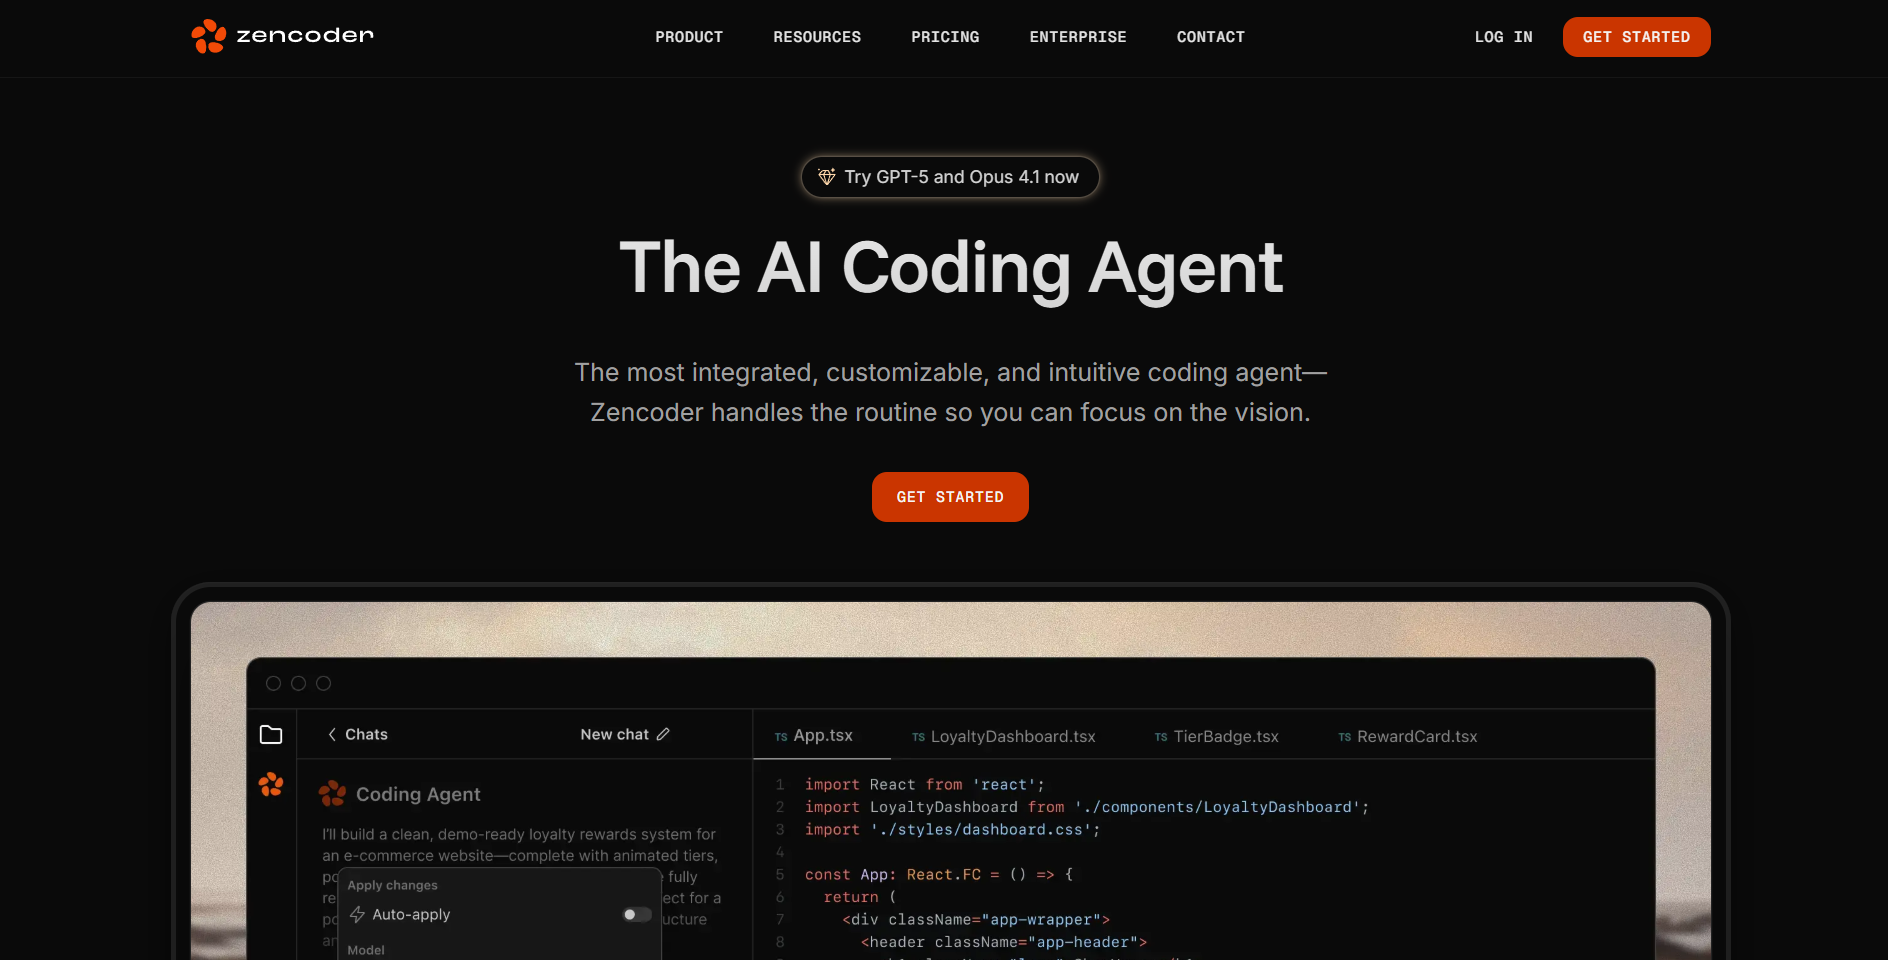Click the GET STARTED hero button
The width and height of the screenshot is (1888, 960).
(x=949, y=496)
